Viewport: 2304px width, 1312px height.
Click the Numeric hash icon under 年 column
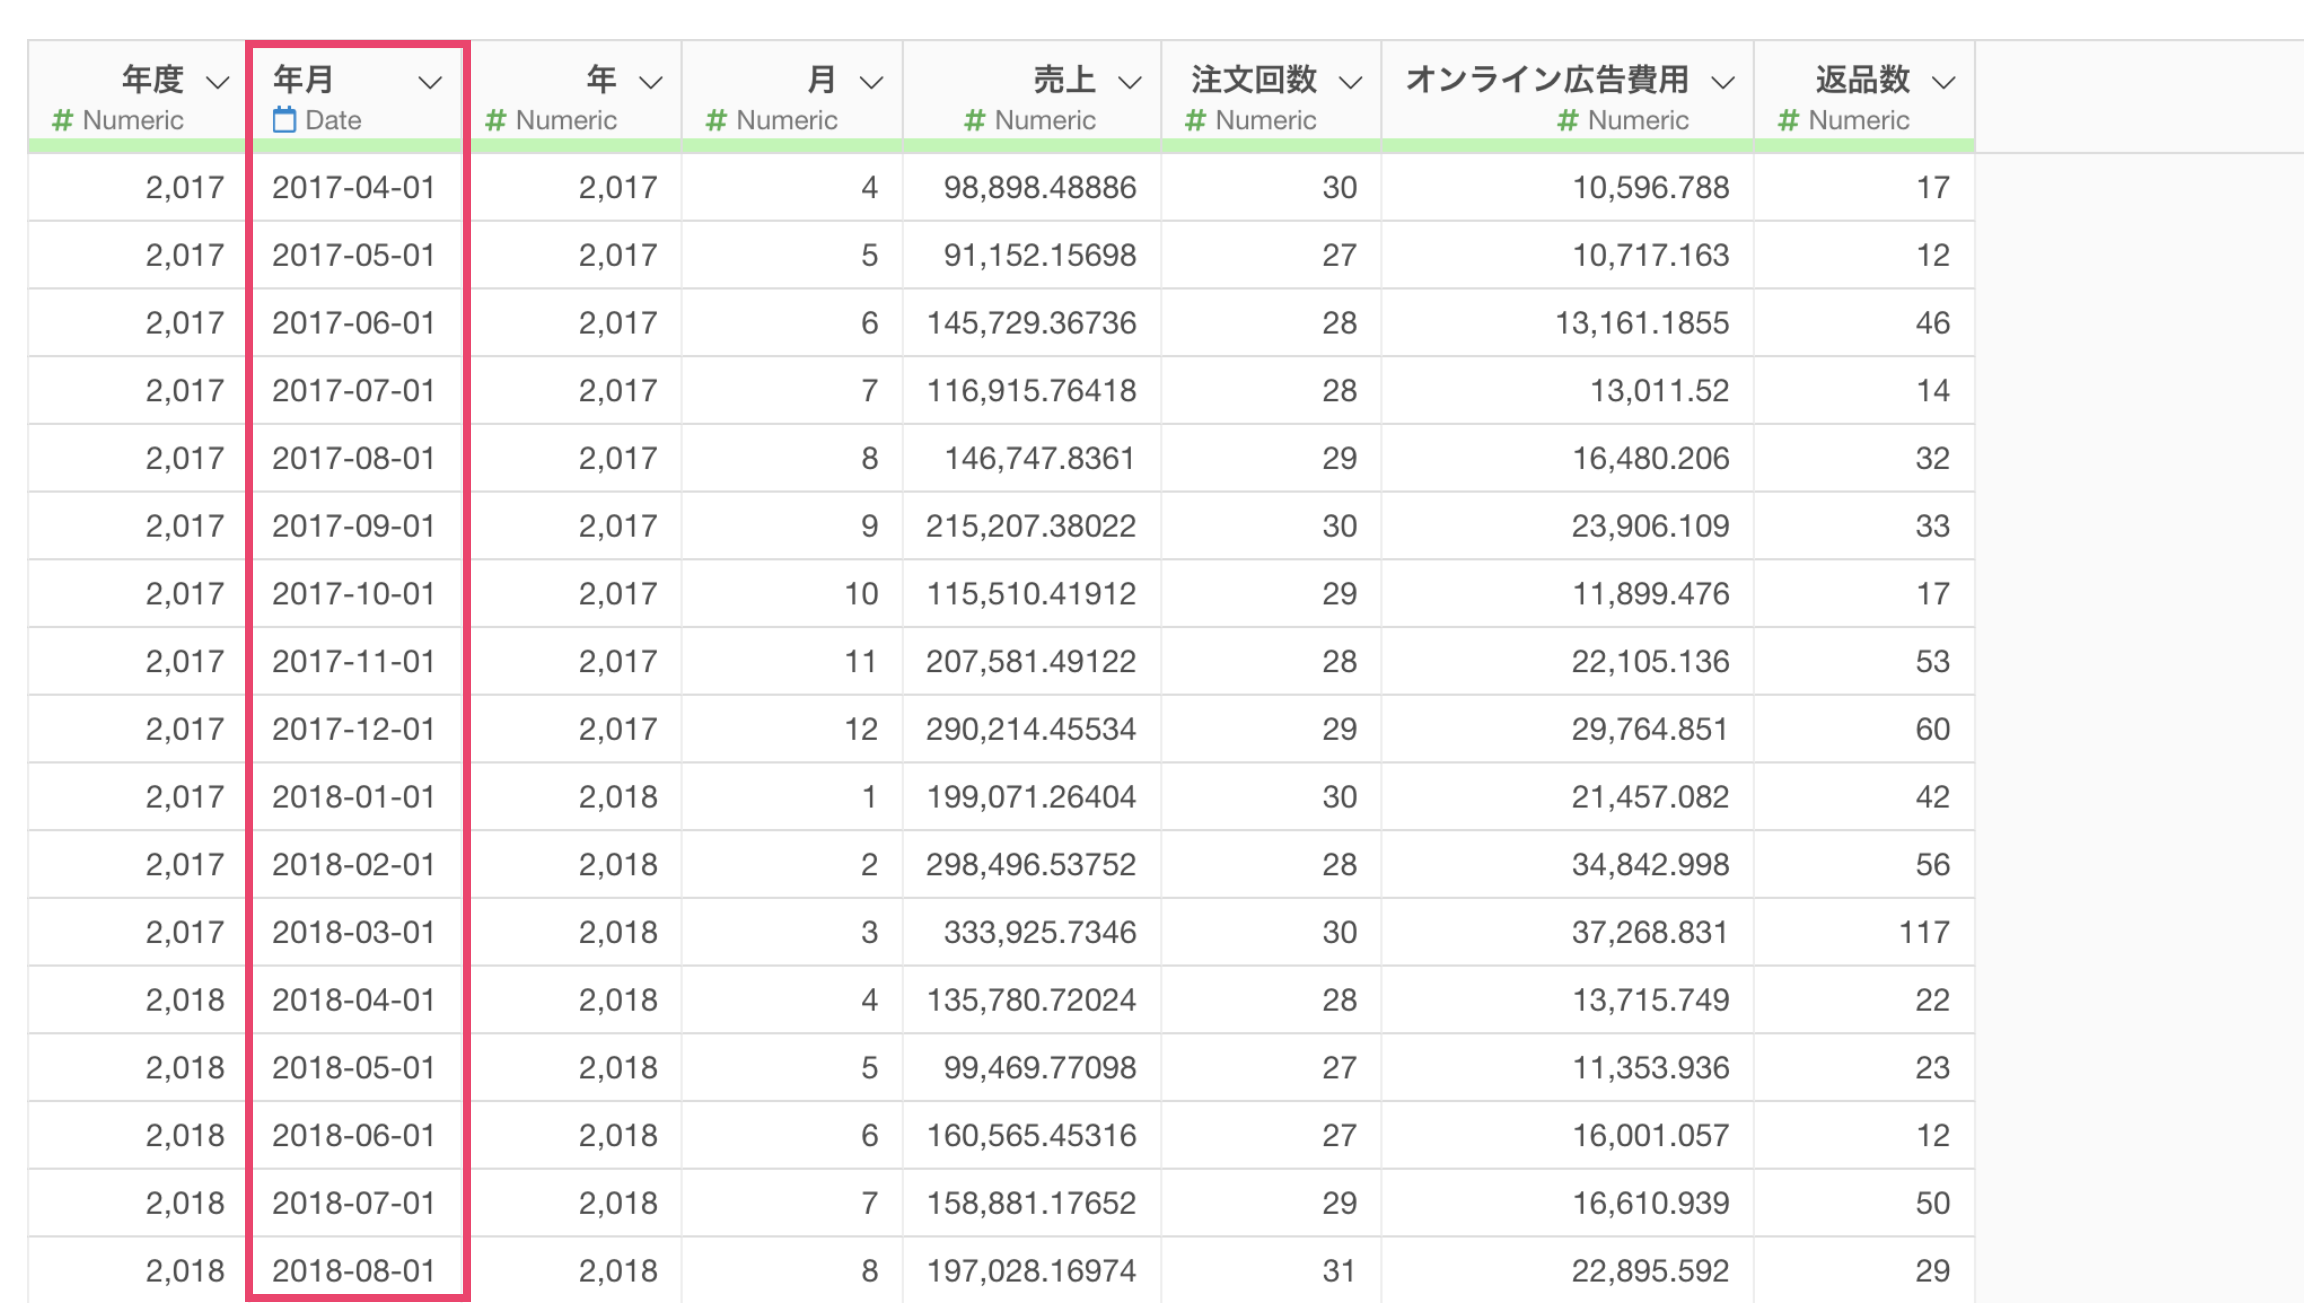[495, 120]
